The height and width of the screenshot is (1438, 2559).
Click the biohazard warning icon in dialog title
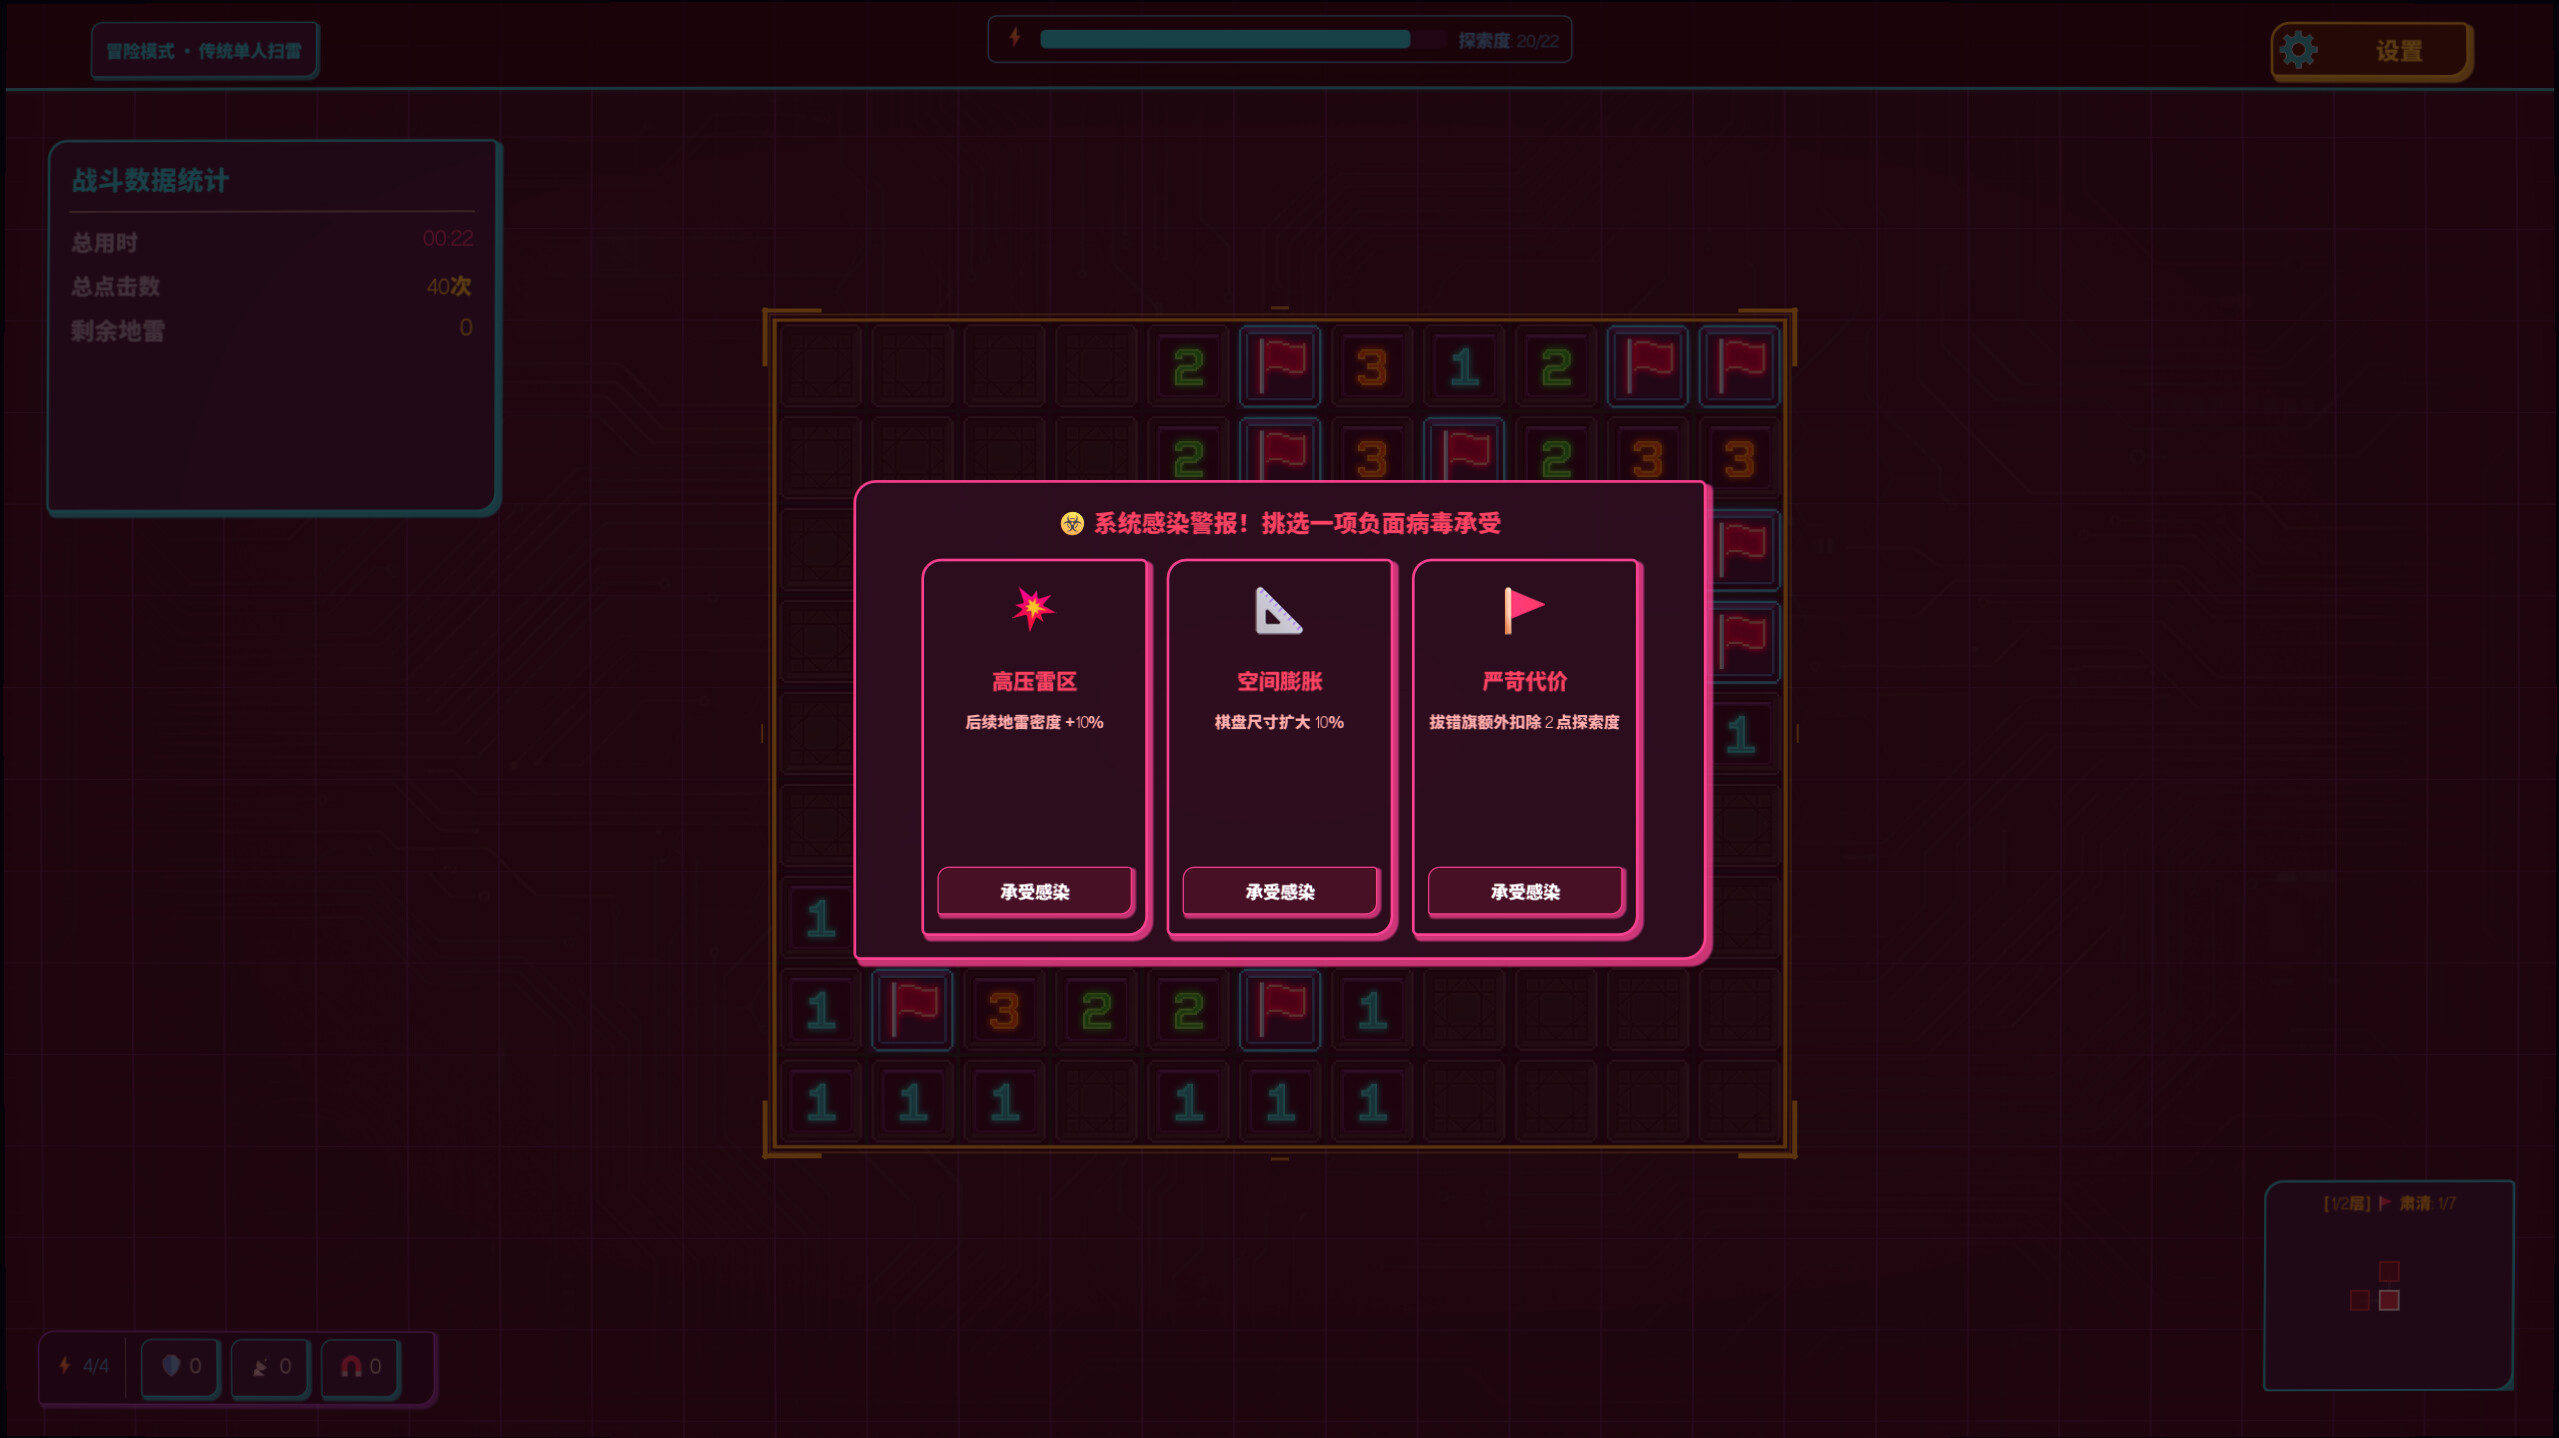1072,524
